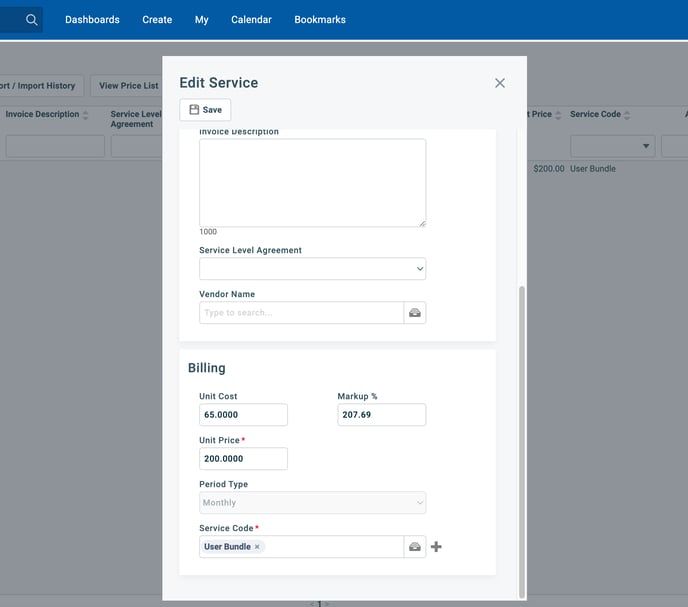Image resolution: width=688 pixels, height=607 pixels.
Task: Click the Service Code tag field
Action: click(301, 546)
